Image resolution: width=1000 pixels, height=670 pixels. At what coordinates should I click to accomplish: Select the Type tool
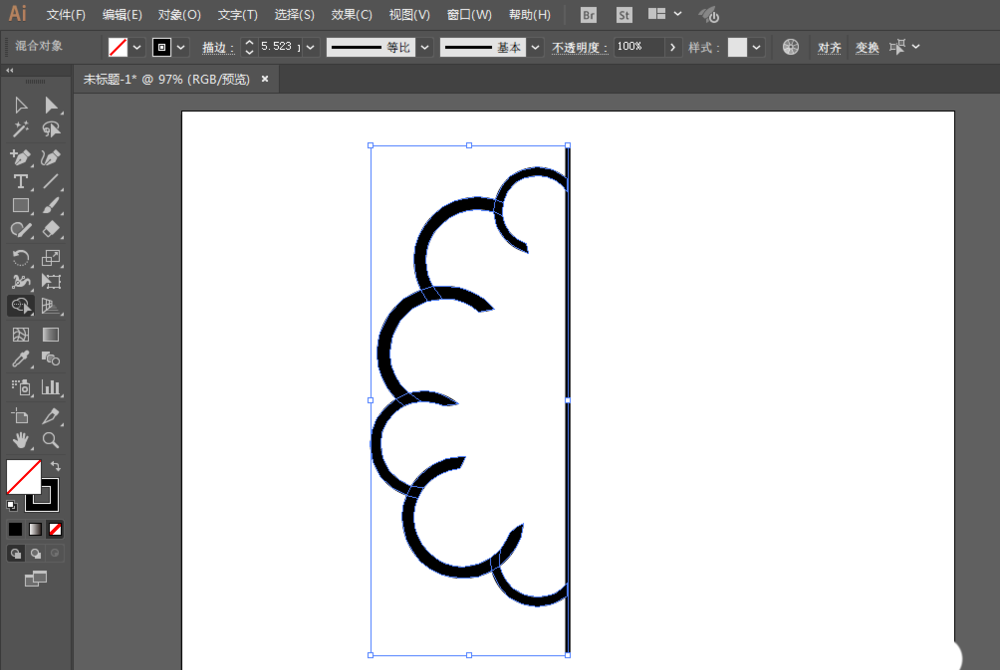coord(20,181)
